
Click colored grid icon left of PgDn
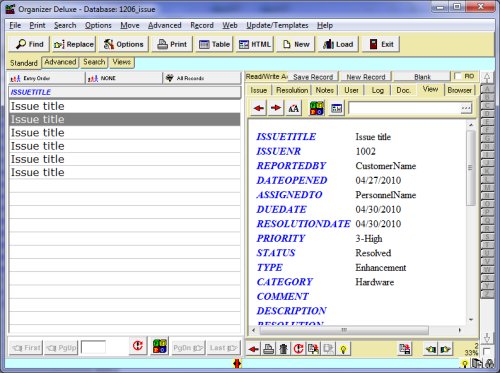click(160, 346)
